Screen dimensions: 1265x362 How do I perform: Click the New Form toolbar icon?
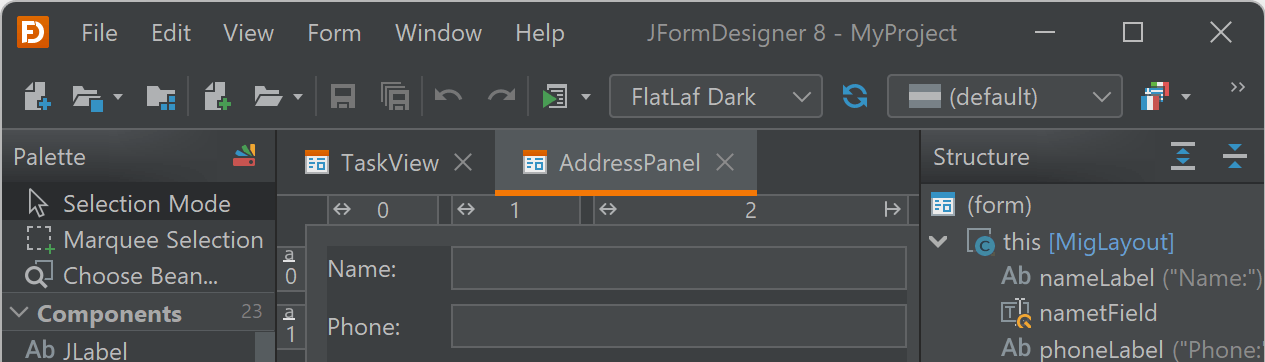(x=217, y=97)
